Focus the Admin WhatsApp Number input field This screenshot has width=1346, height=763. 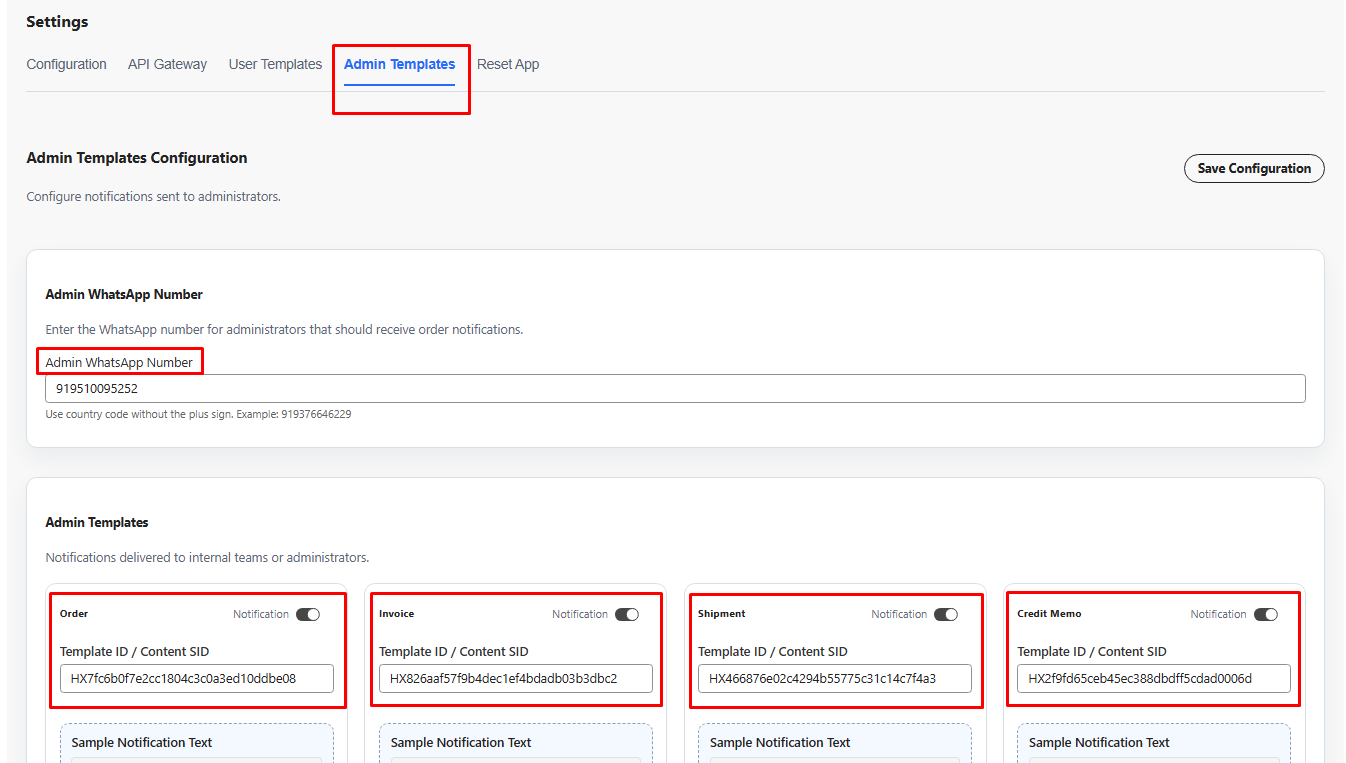[675, 388]
